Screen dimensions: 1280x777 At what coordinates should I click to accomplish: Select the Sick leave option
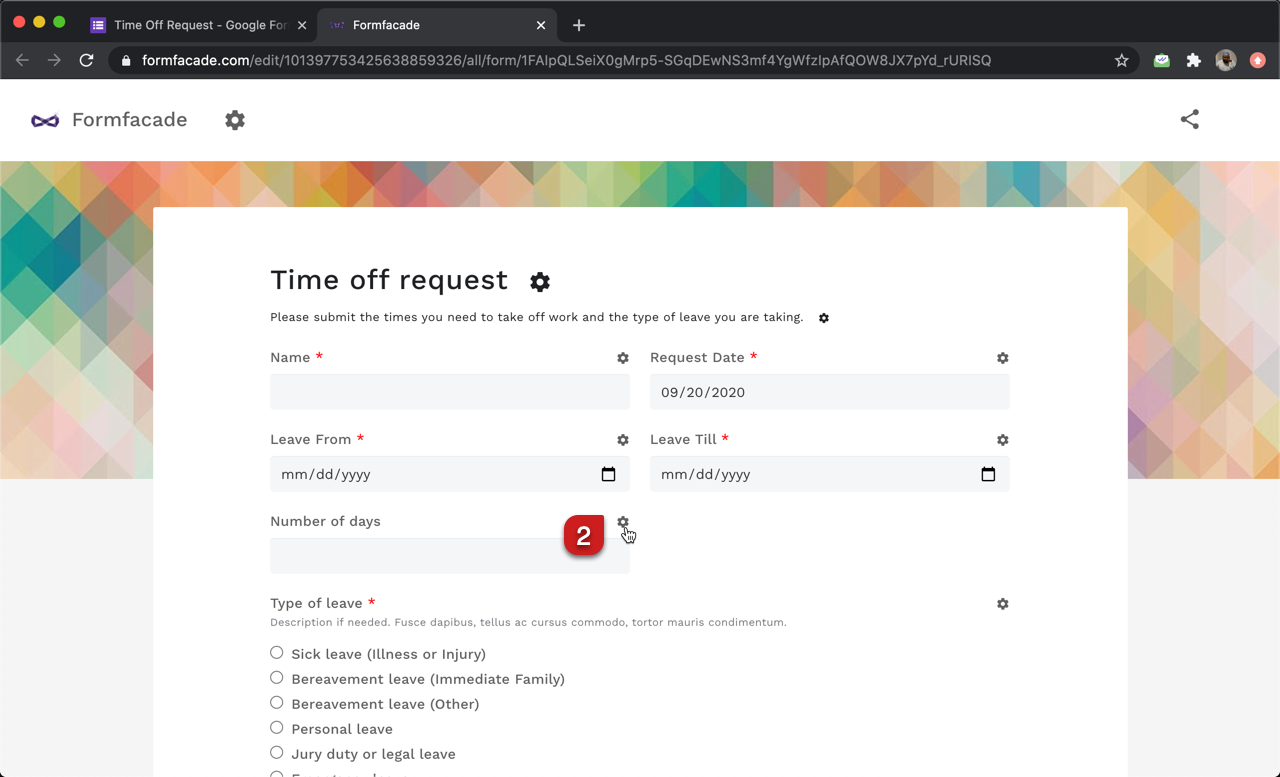tap(276, 652)
